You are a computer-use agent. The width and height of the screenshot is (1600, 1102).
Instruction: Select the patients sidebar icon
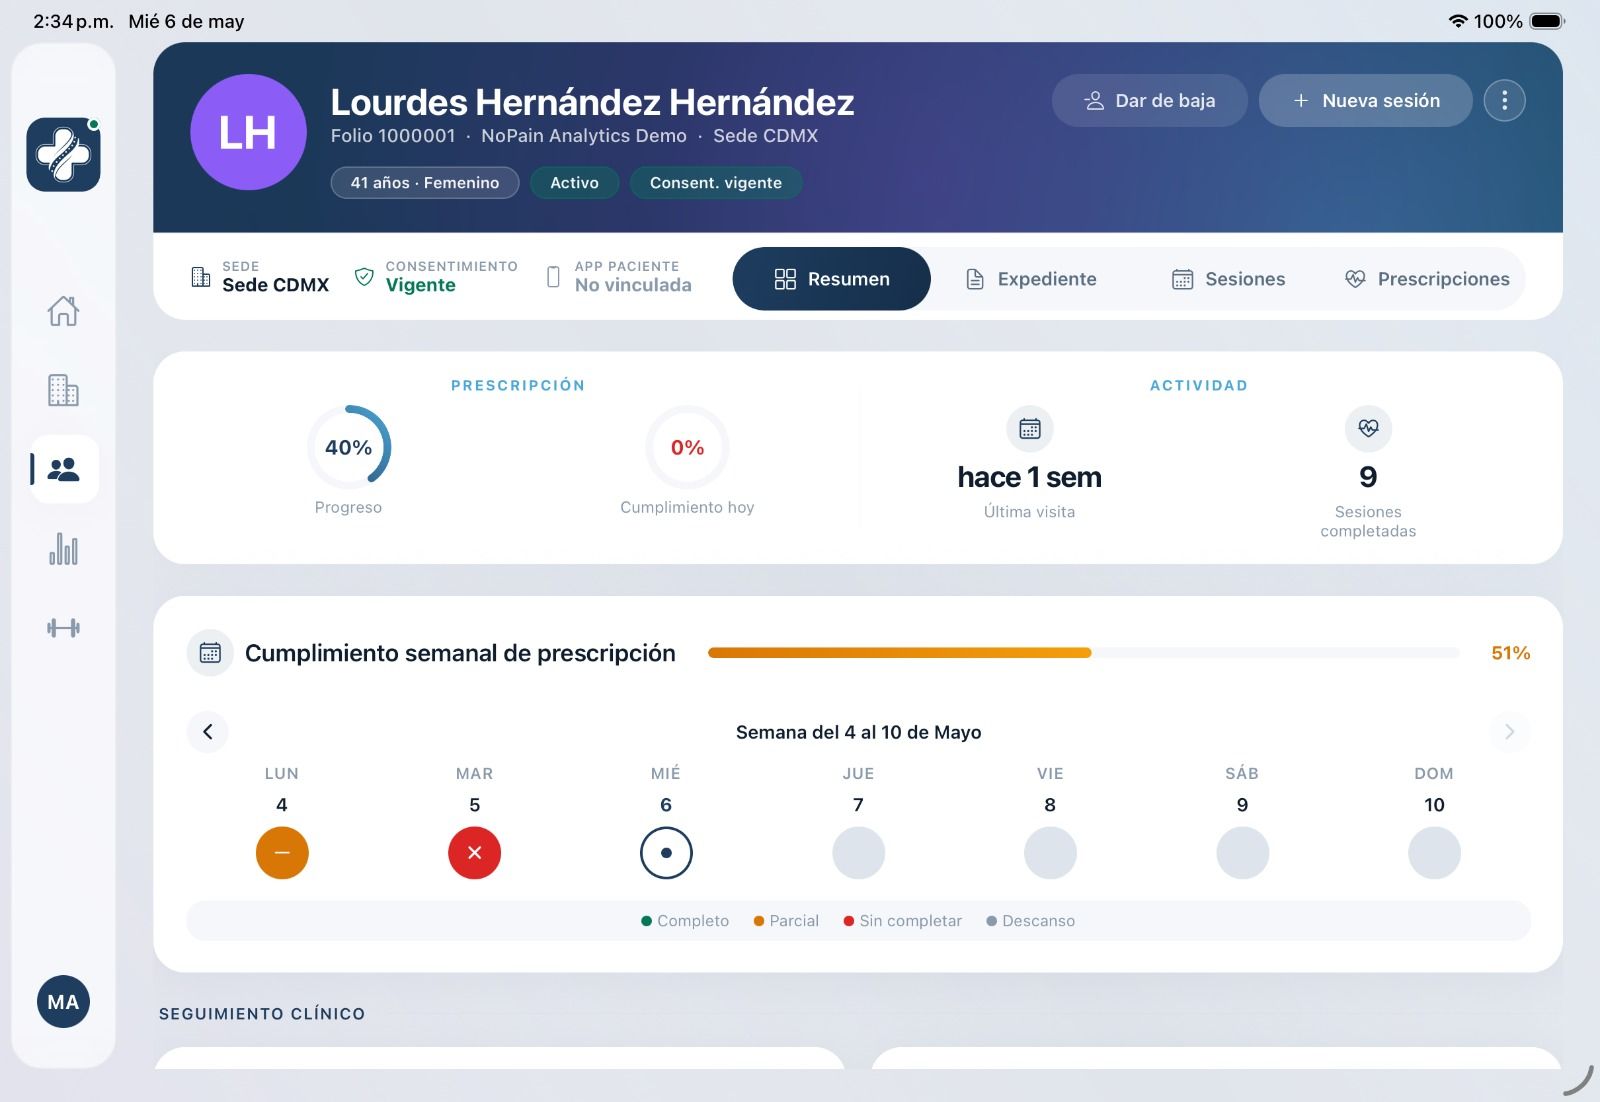[x=64, y=469]
